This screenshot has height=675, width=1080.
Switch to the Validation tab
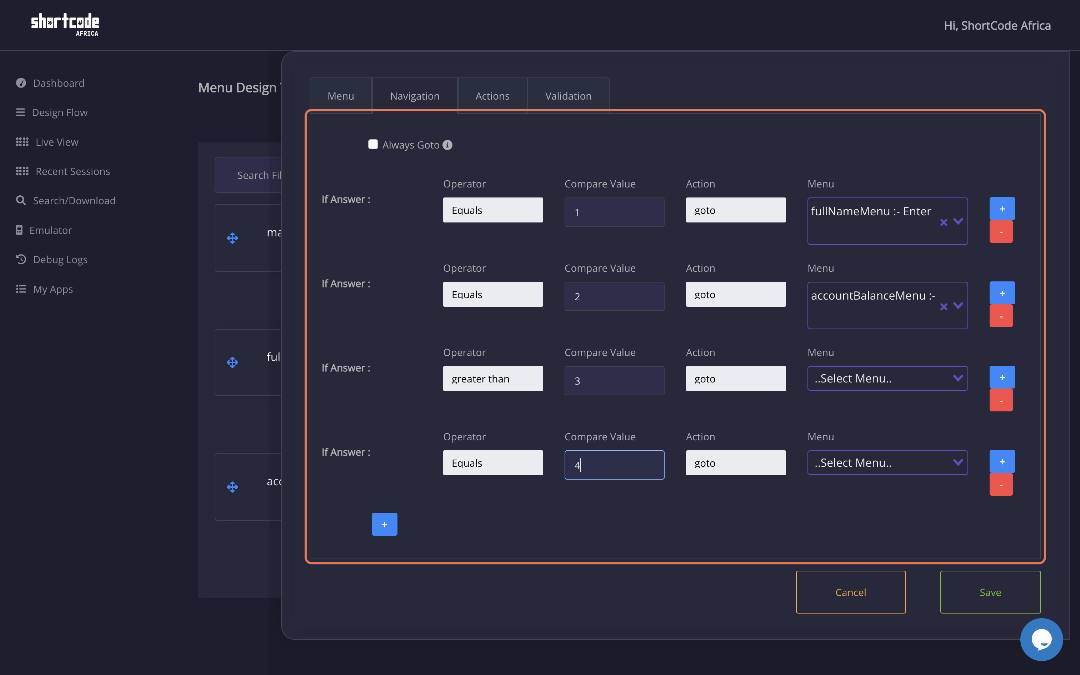(x=568, y=96)
